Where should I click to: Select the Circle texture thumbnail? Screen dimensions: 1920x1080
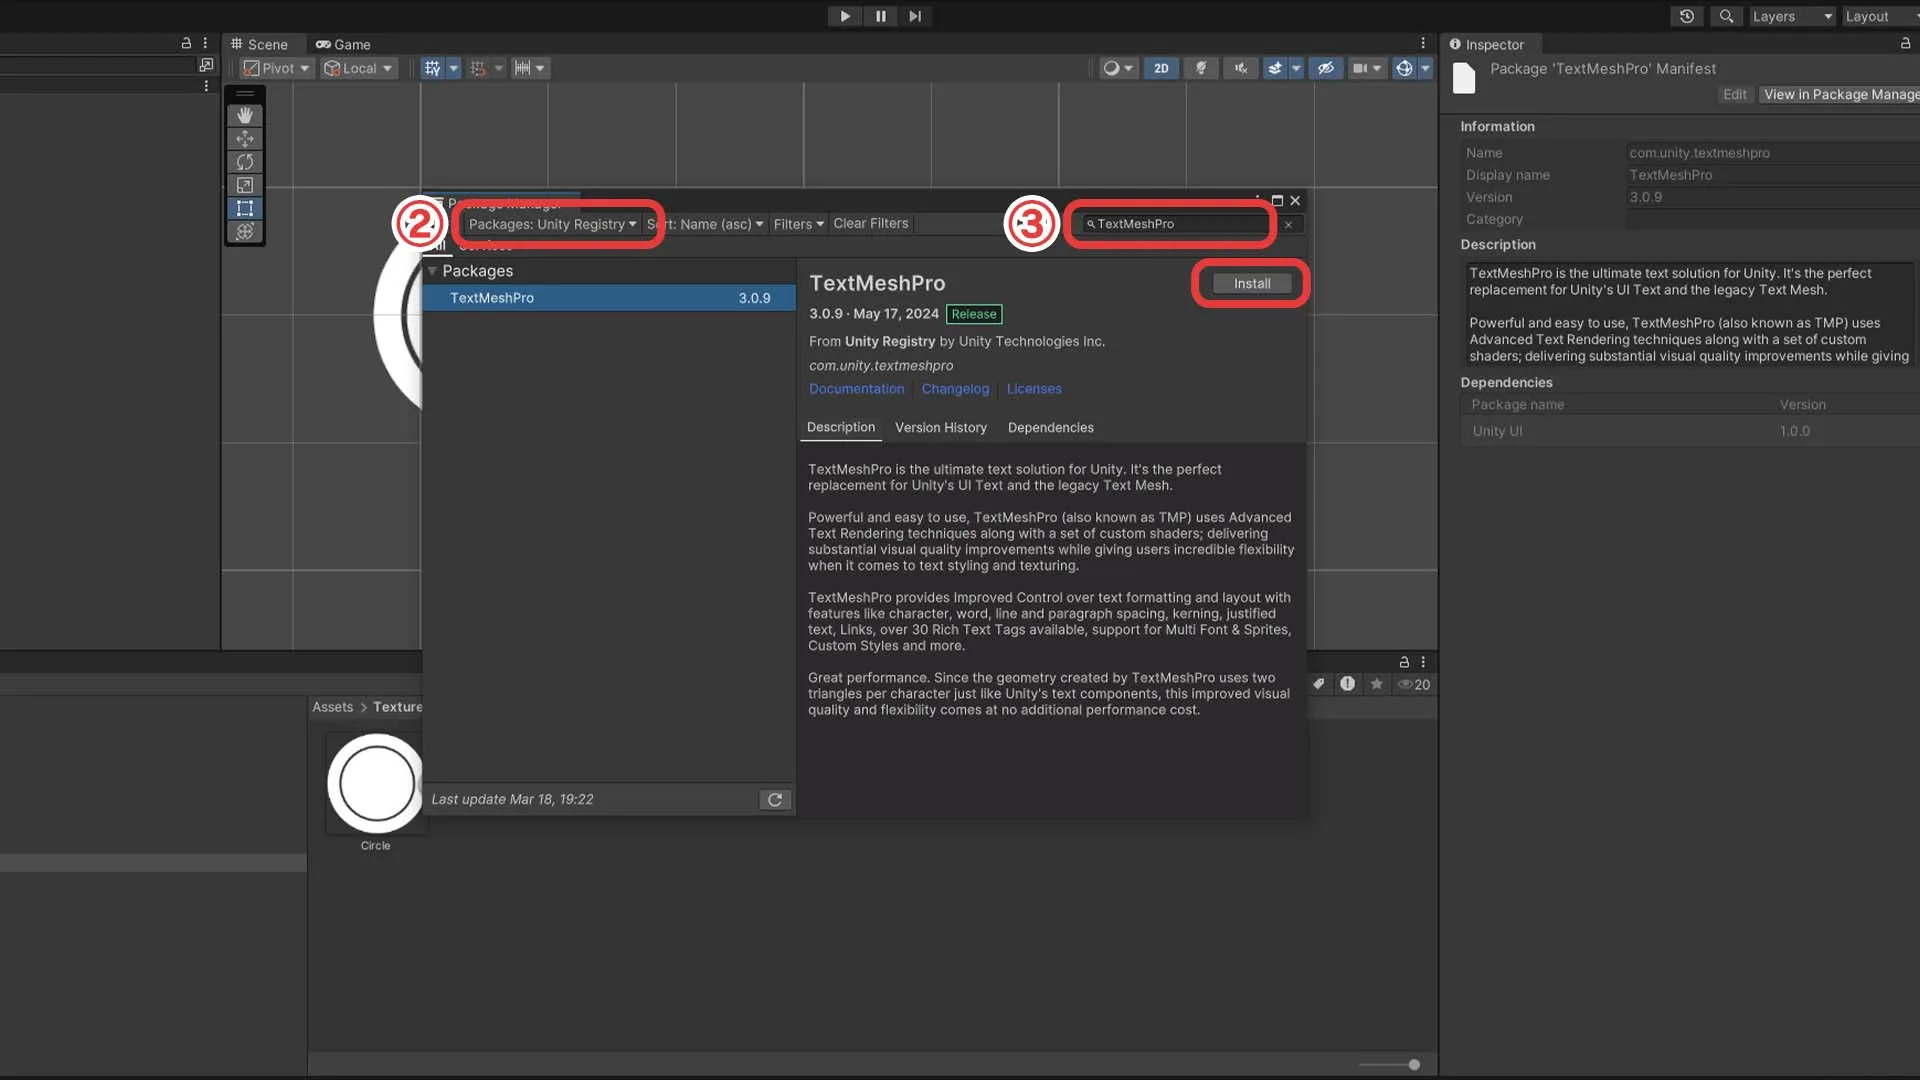(x=376, y=784)
